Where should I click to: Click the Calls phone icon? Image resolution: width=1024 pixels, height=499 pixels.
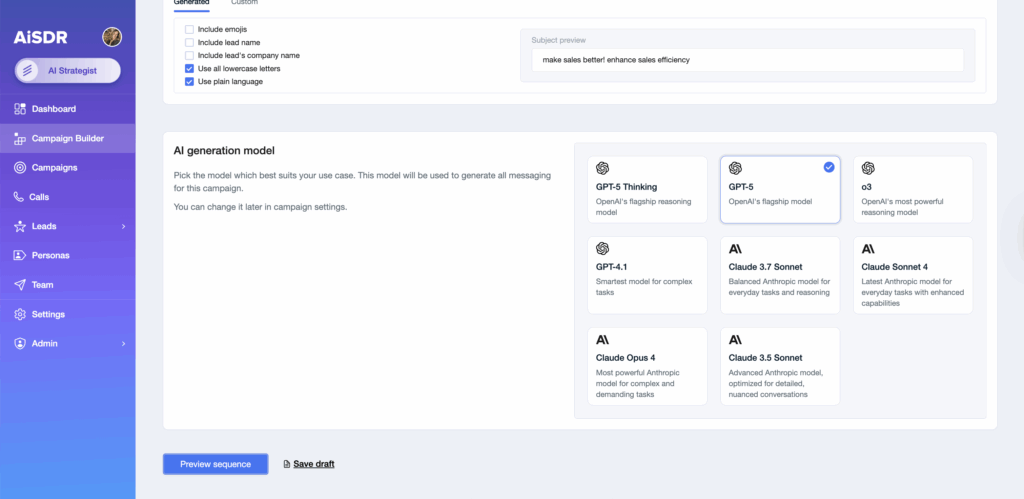(x=20, y=197)
